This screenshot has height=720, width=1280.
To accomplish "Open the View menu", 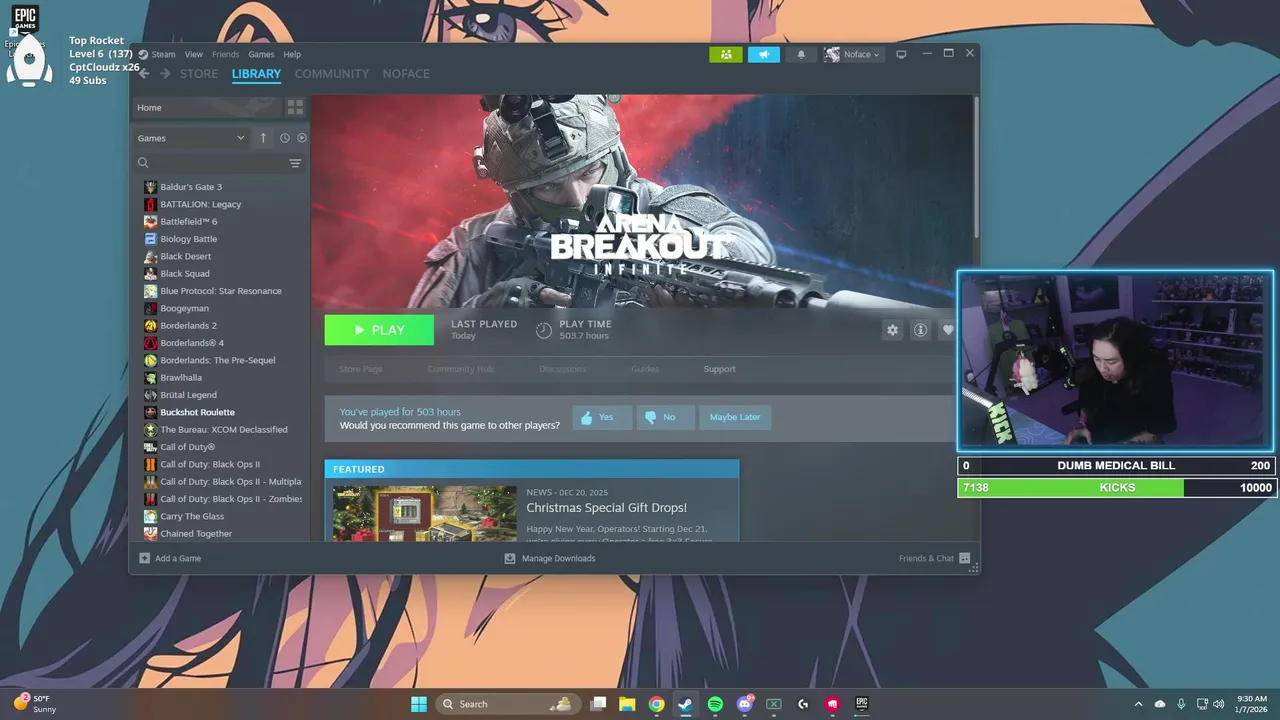I will (x=194, y=54).
